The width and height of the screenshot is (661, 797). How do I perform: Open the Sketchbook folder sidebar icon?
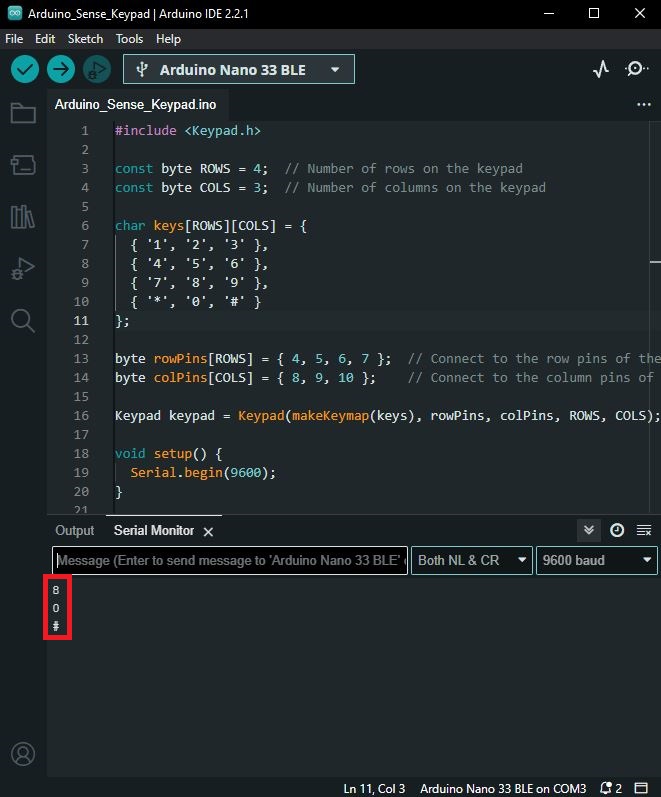tap(23, 113)
